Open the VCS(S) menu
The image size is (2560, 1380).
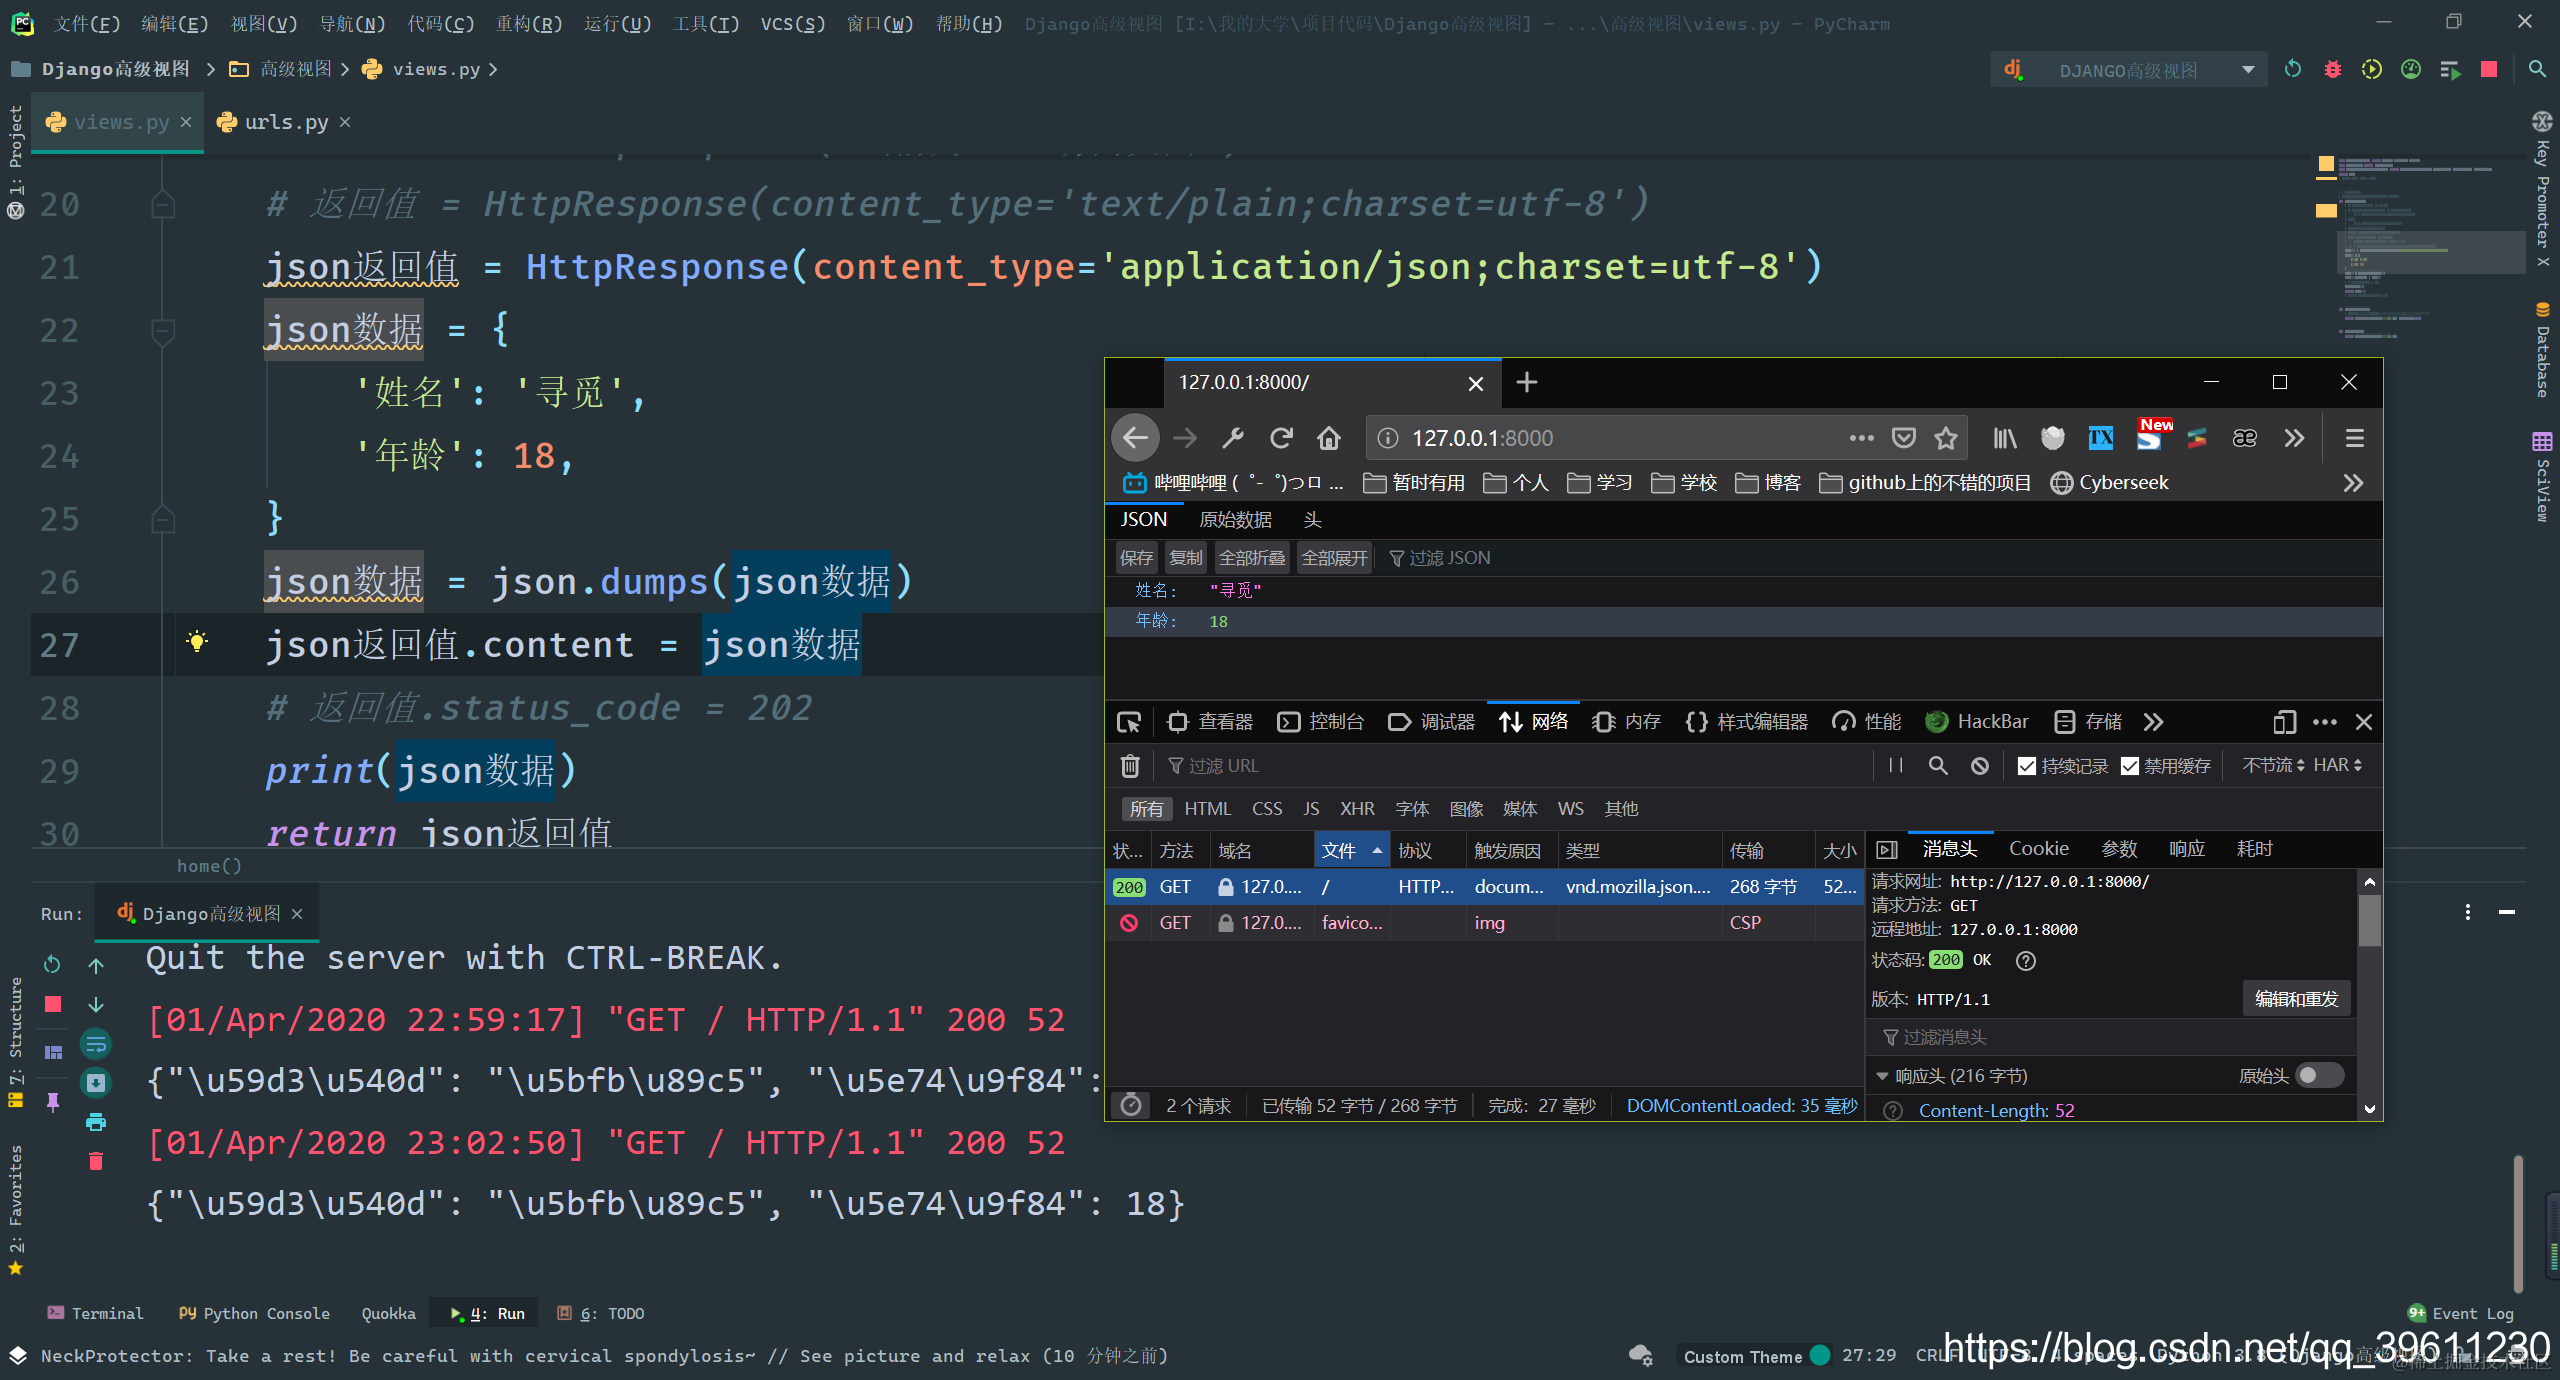[793, 23]
